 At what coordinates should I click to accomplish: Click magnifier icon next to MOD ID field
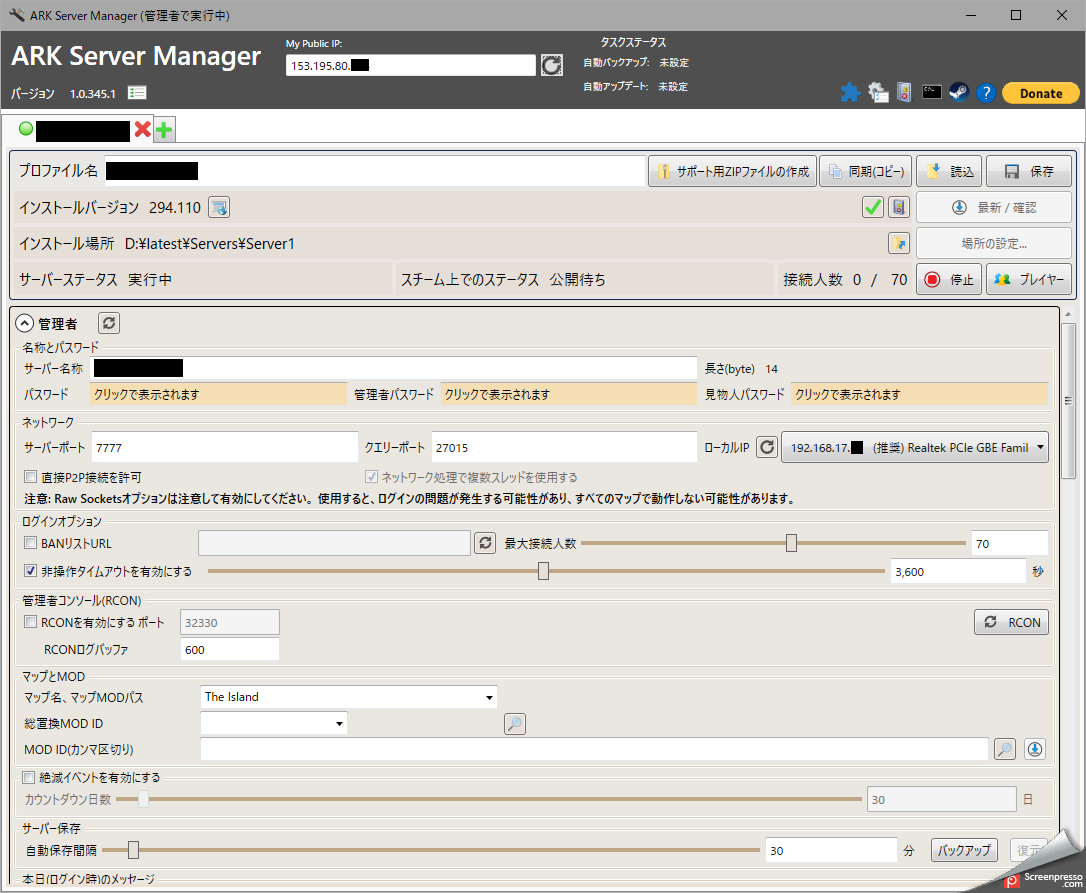point(1005,749)
